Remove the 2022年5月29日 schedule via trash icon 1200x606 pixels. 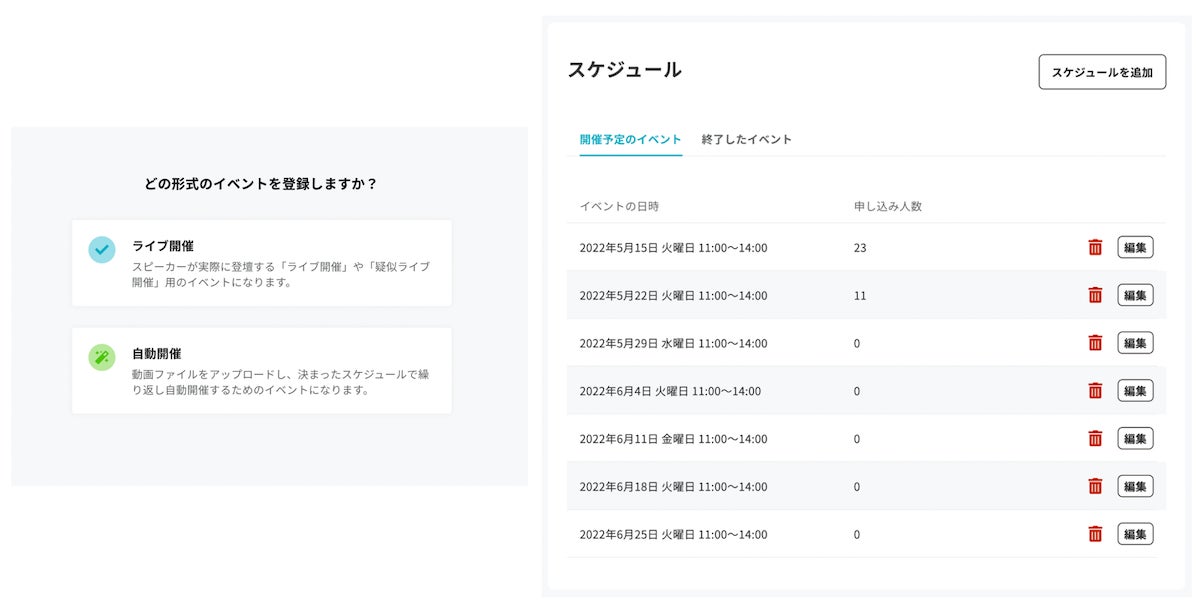(x=1095, y=343)
